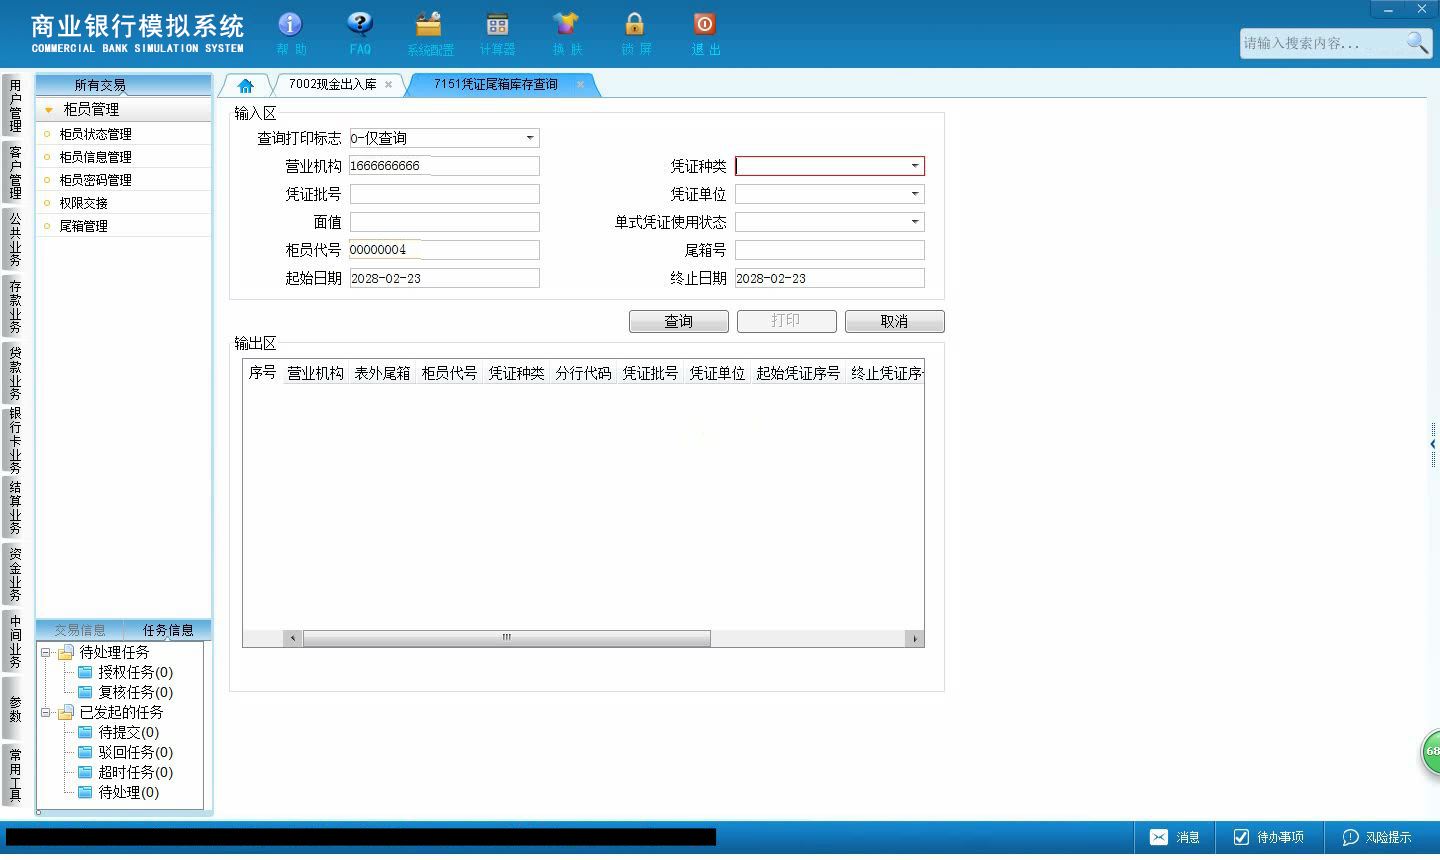This screenshot has width=1440, height=860.
Task: Open the 帮助 help icon
Action: coord(290,25)
